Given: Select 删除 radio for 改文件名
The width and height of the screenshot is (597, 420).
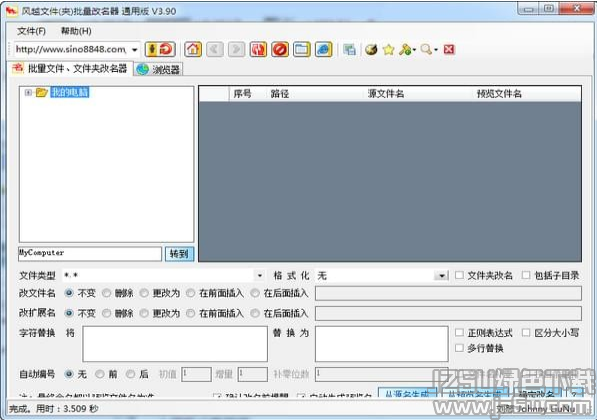Looking at the screenshot, I should coord(107,293).
